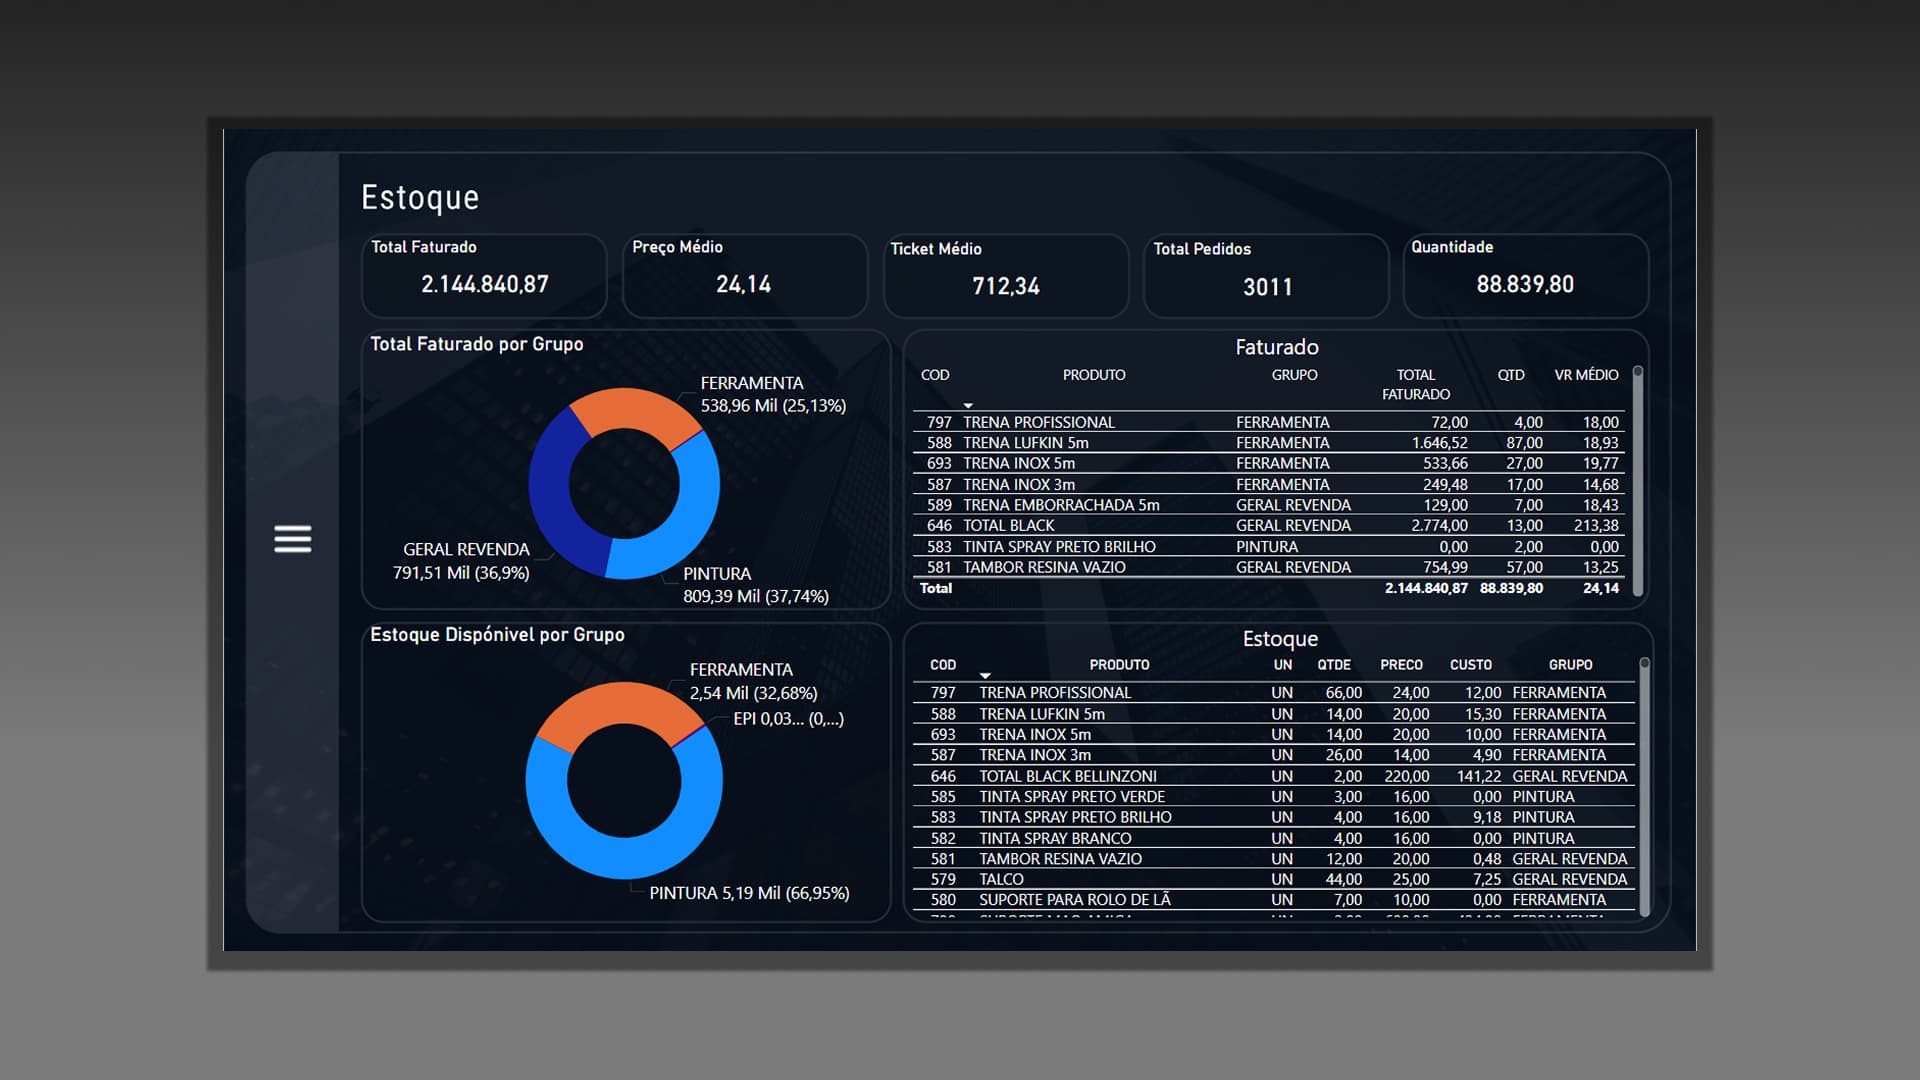The height and width of the screenshot is (1080, 1920).
Task: Click the Faturado table vertical scrollbar
Action: click(x=1638, y=481)
